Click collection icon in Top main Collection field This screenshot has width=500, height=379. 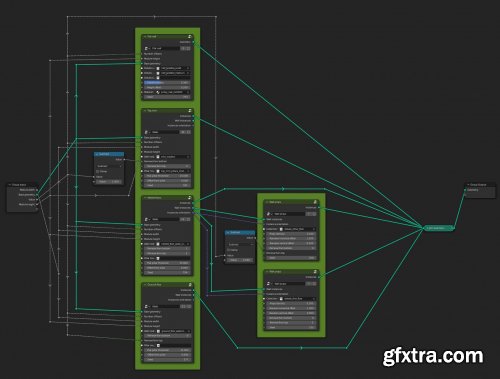pyautogui.click(x=158, y=156)
